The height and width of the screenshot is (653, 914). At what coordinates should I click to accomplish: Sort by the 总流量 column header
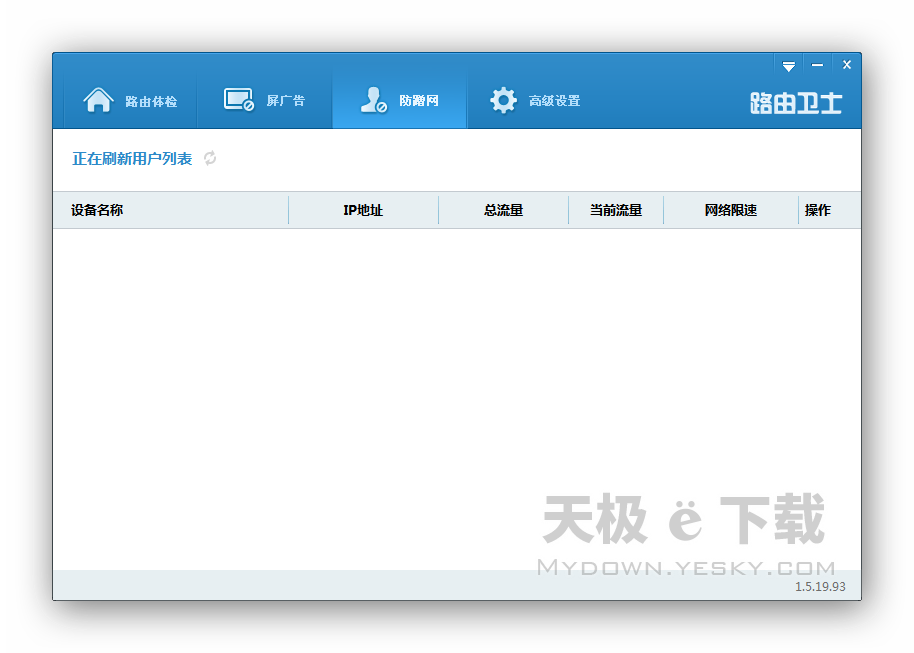coord(503,210)
